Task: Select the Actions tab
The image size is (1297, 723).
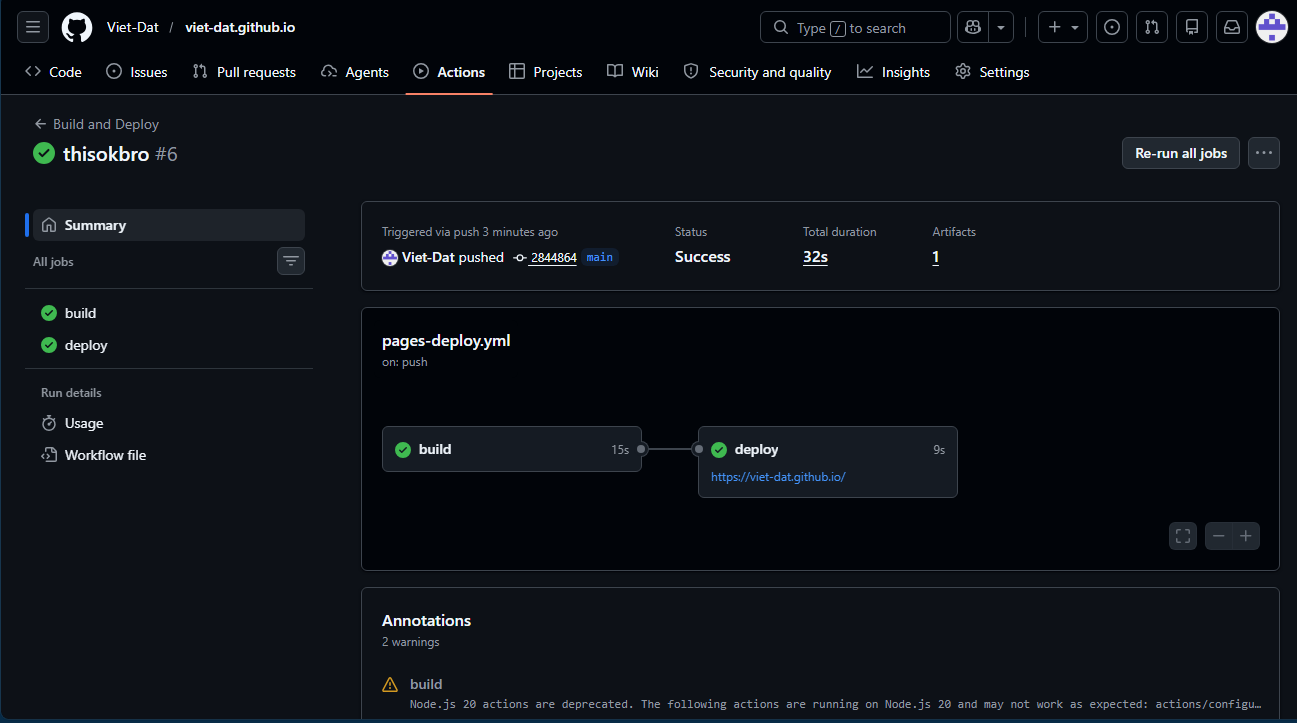Action: (x=449, y=72)
